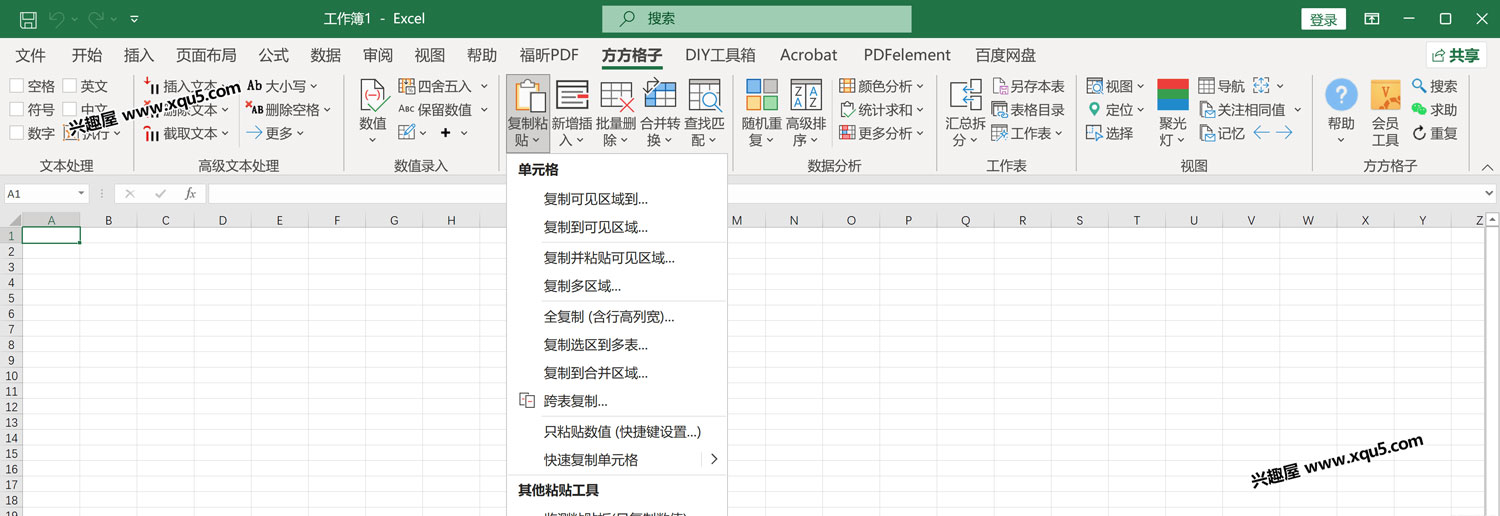This screenshot has width=1500, height=516.
Task: Expand the 截取文本 dropdown
Action: pyautogui.click(x=224, y=133)
